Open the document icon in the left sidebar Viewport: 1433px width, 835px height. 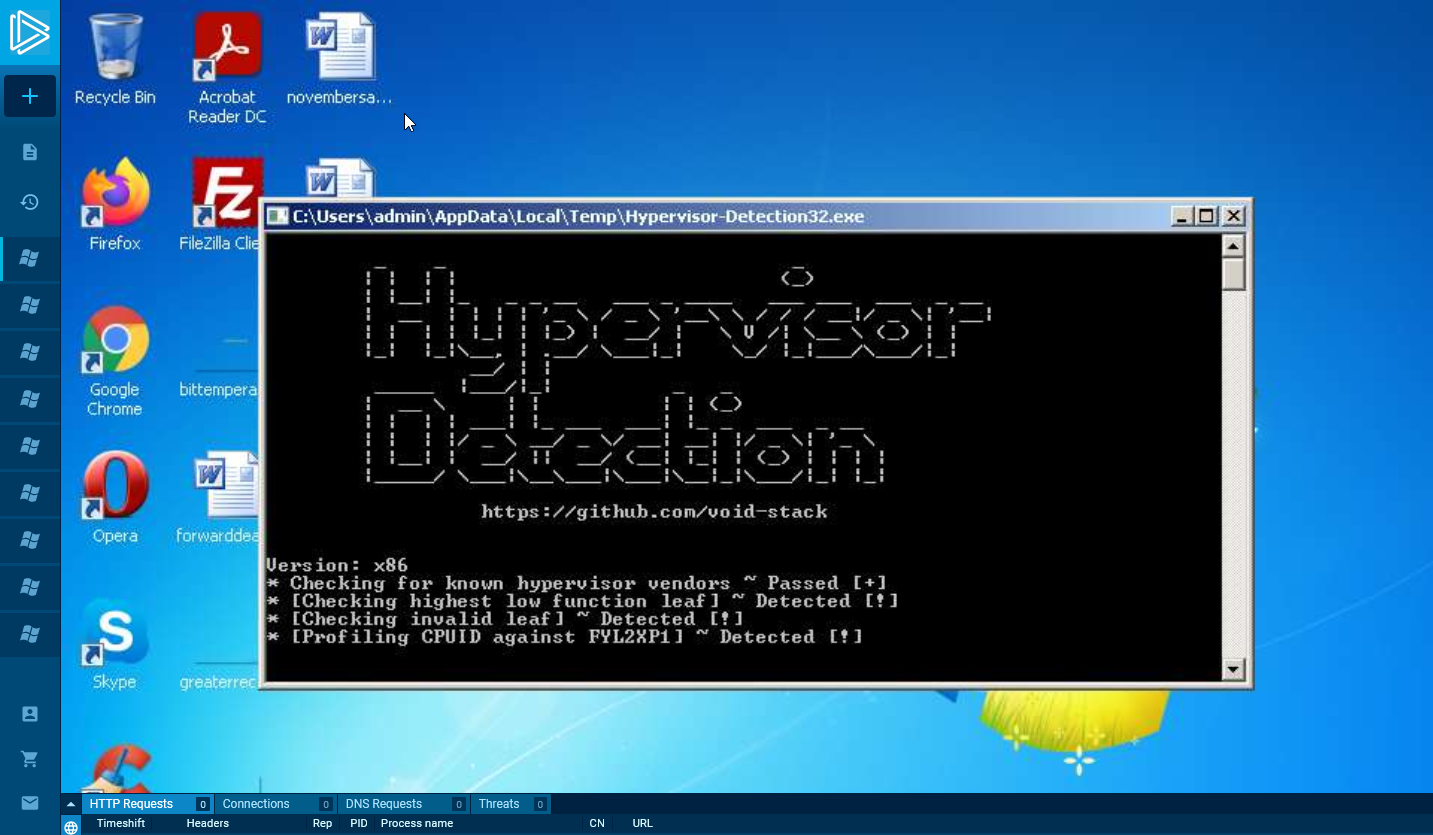30,152
